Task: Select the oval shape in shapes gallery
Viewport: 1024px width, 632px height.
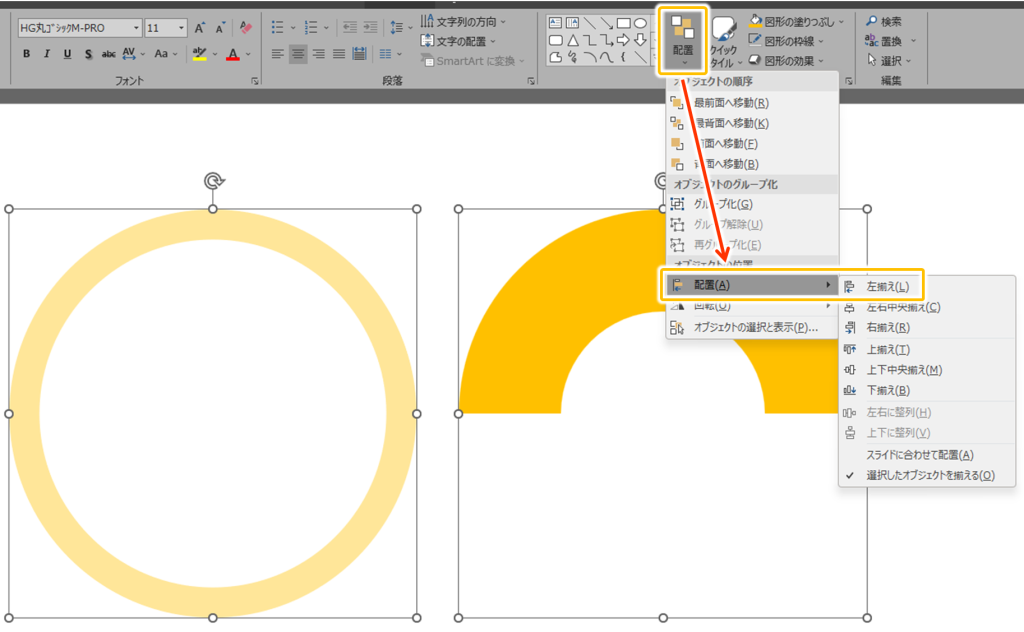Action: click(640, 22)
